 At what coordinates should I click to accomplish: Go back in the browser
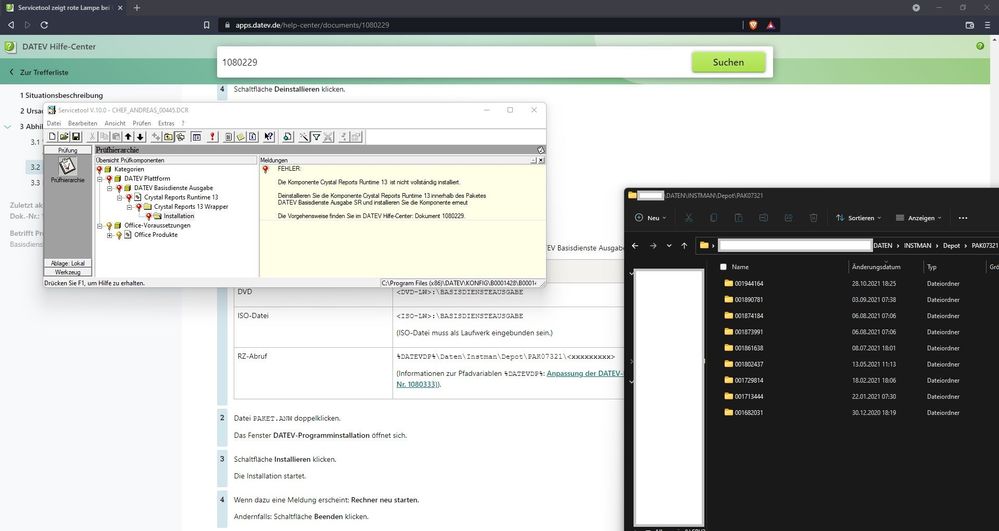[11, 25]
